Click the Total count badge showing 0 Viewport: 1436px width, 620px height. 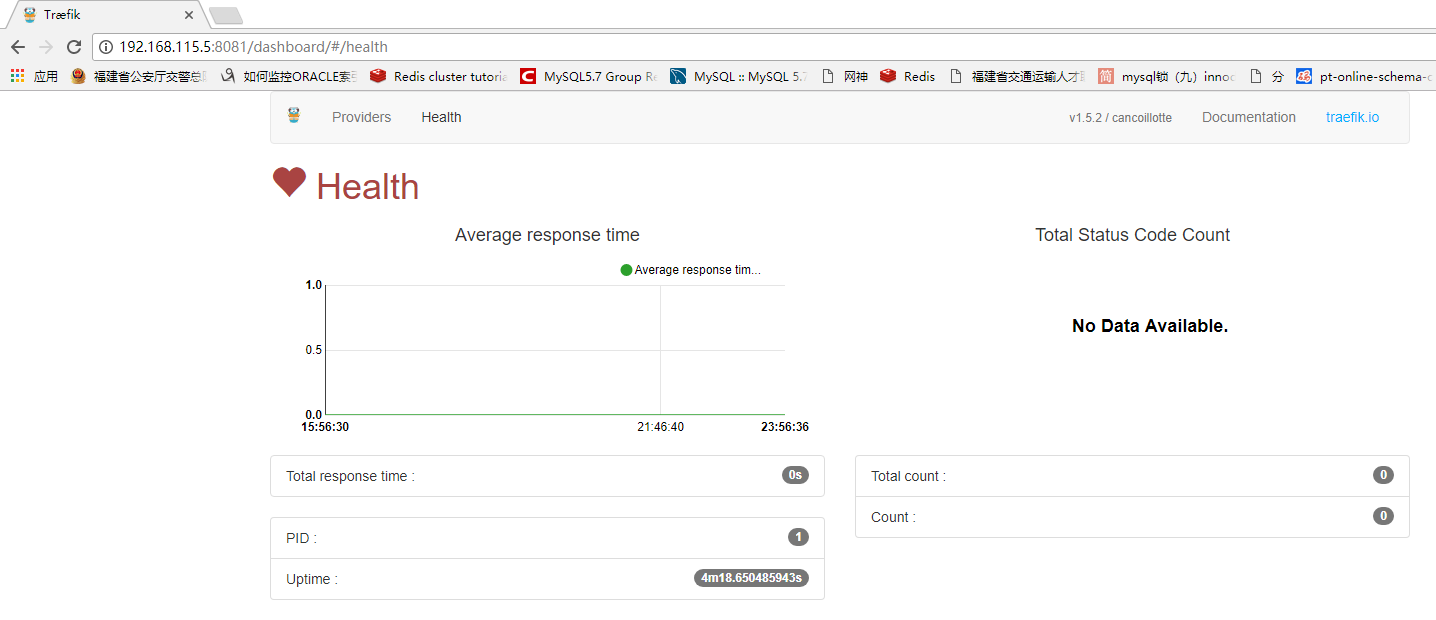click(x=1383, y=475)
